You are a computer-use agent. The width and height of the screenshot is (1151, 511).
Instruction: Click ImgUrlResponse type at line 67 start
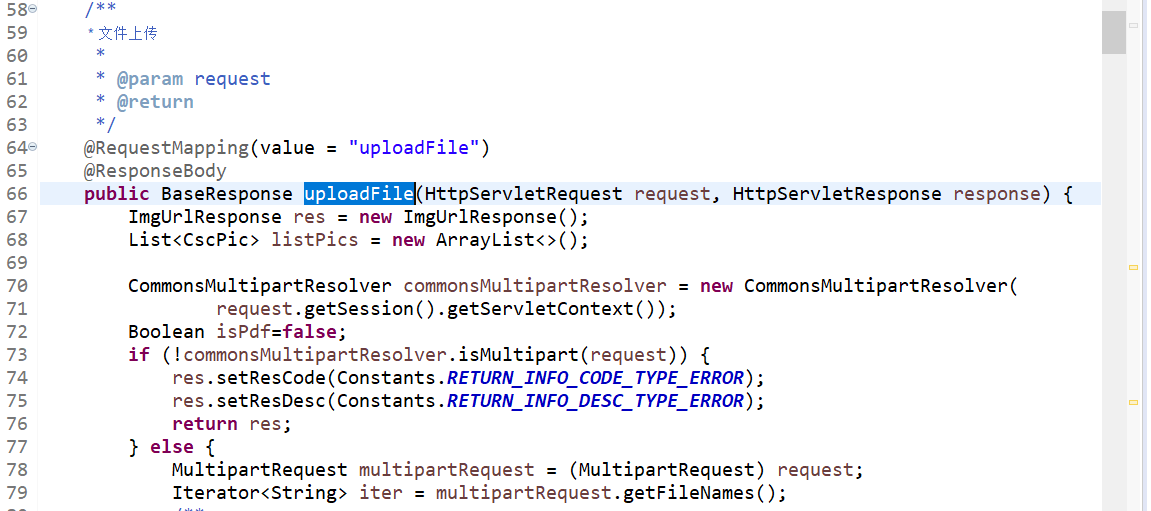(x=205, y=217)
